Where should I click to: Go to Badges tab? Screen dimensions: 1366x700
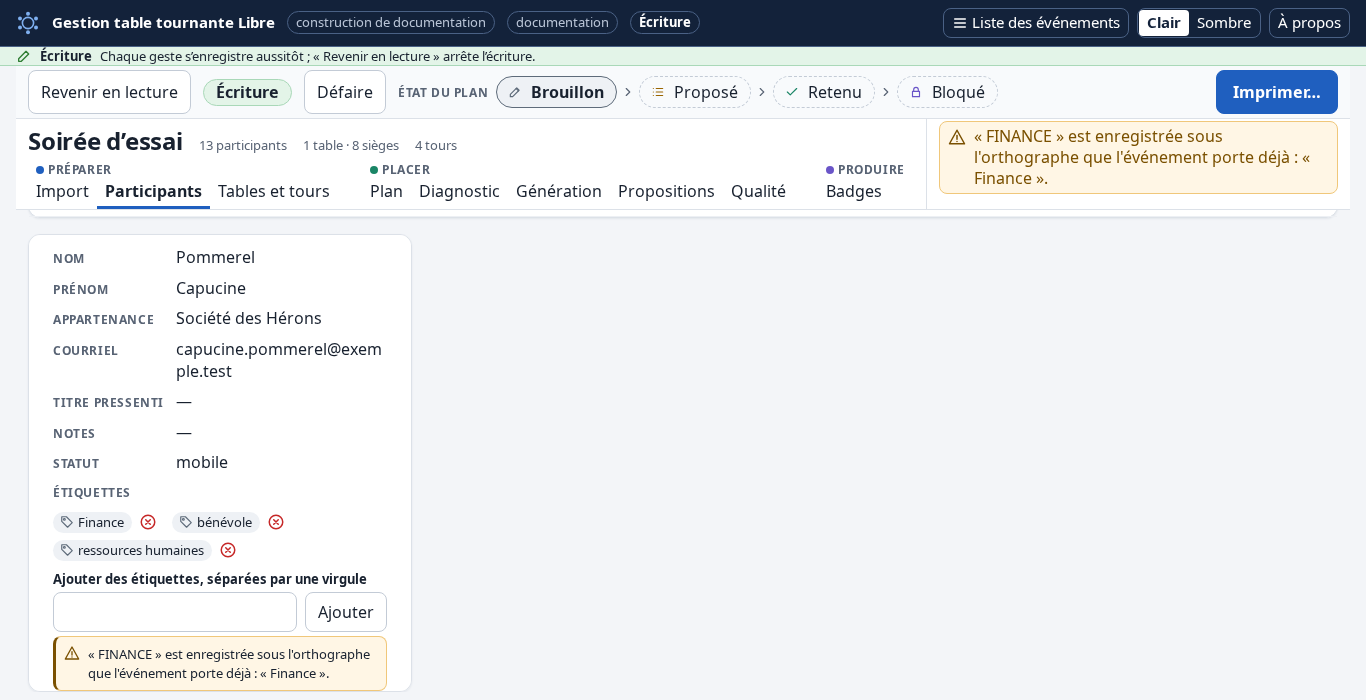tap(854, 191)
